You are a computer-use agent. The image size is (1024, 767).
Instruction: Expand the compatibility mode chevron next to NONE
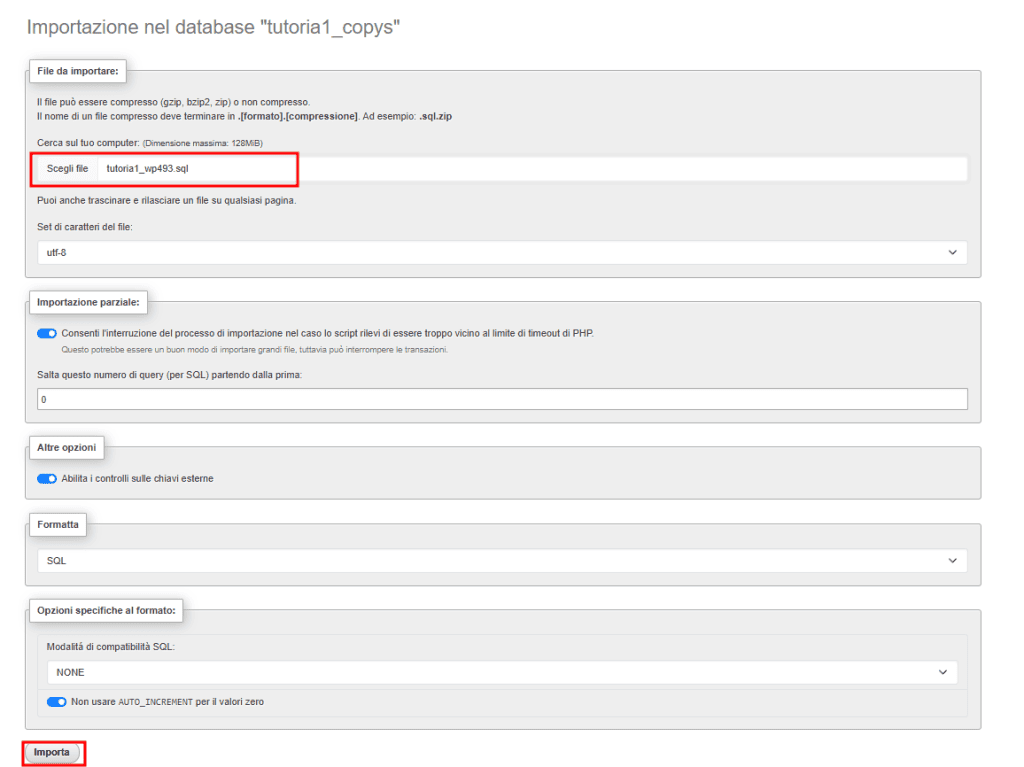click(942, 672)
